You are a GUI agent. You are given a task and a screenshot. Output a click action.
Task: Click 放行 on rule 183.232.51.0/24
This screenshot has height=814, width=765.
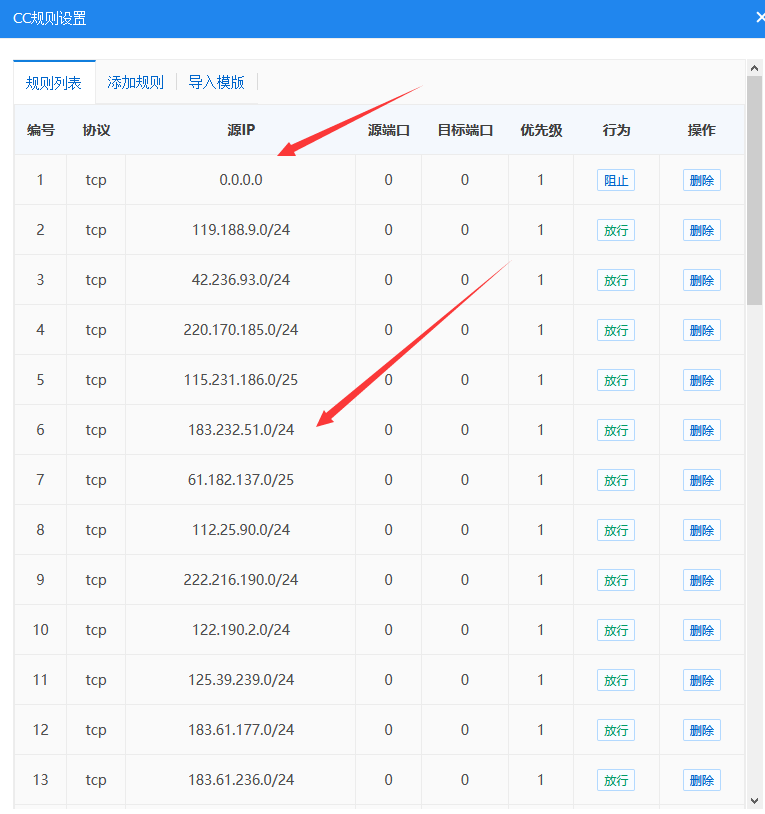click(x=616, y=431)
